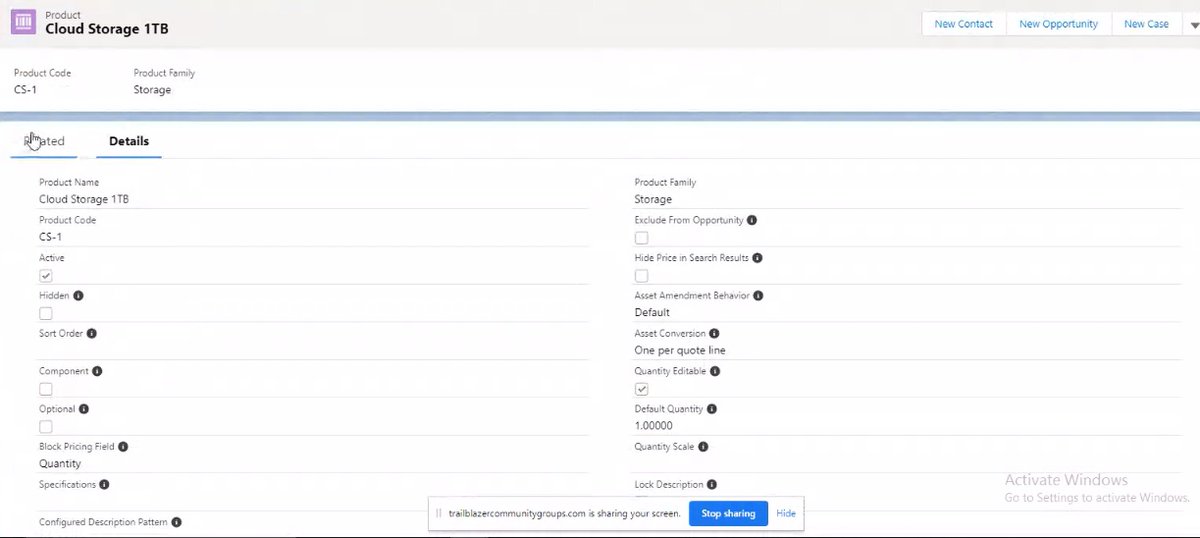This screenshot has width=1200, height=538.
Task: Click Default Quantity value 1.00000
Action: [x=654, y=426]
